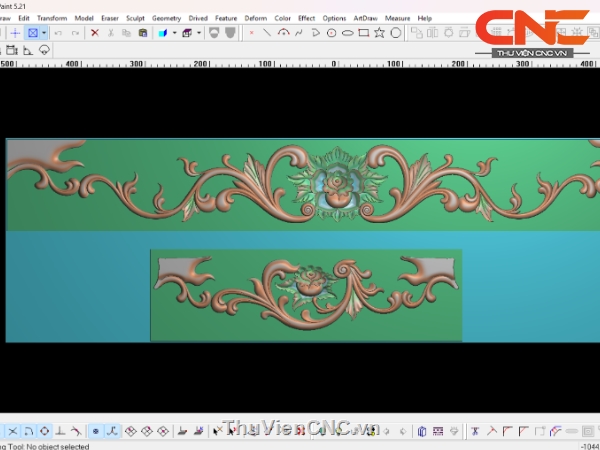Viewport: 600px width, 450px height.
Task: Pick the ellipse drawing tool
Action: (x=347, y=33)
